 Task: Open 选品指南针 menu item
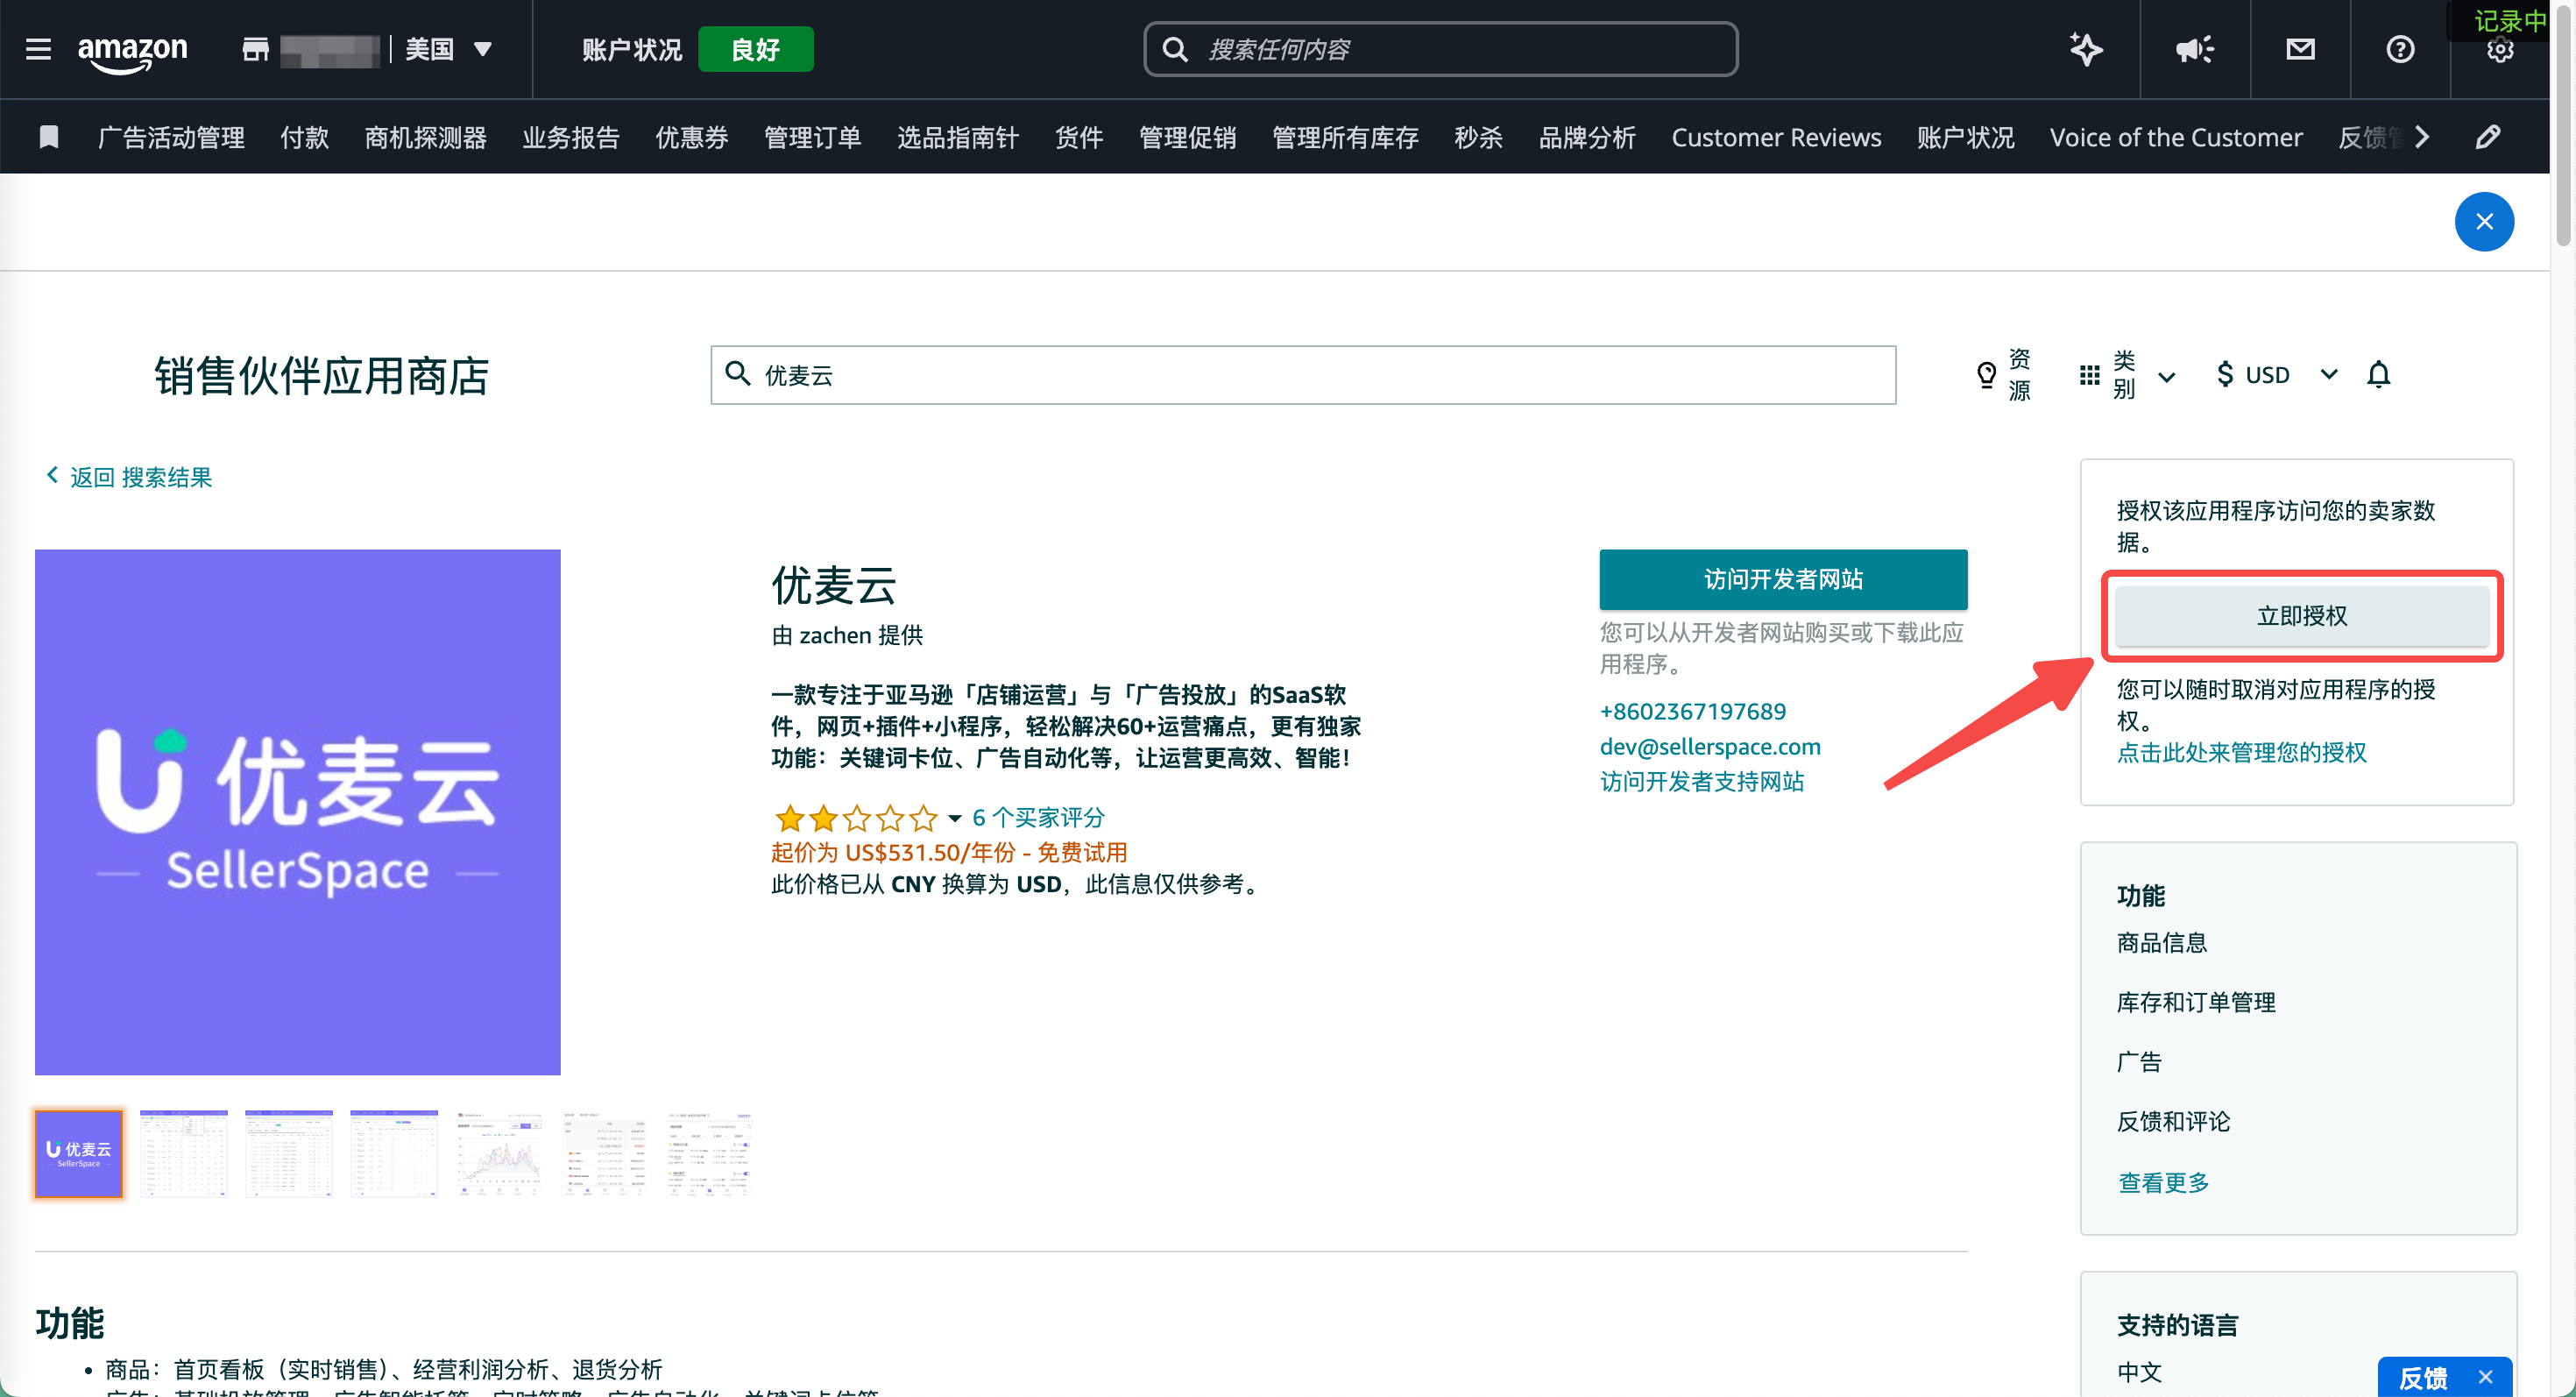[958, 137]
